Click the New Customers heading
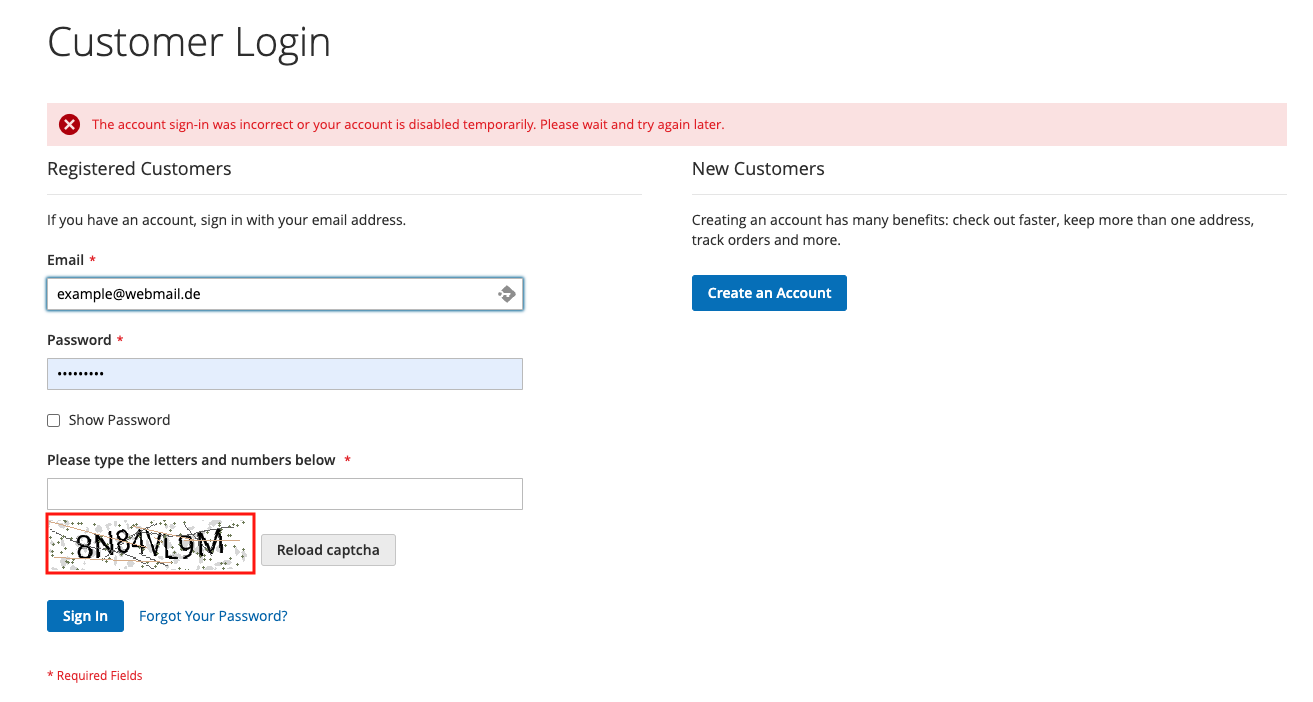 [758, 169]
